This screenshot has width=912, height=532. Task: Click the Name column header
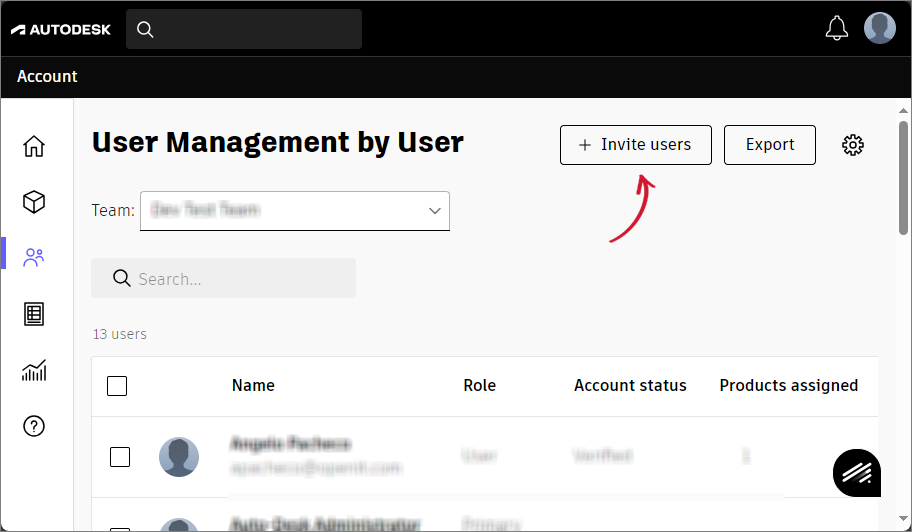click(x=253, y=385)
